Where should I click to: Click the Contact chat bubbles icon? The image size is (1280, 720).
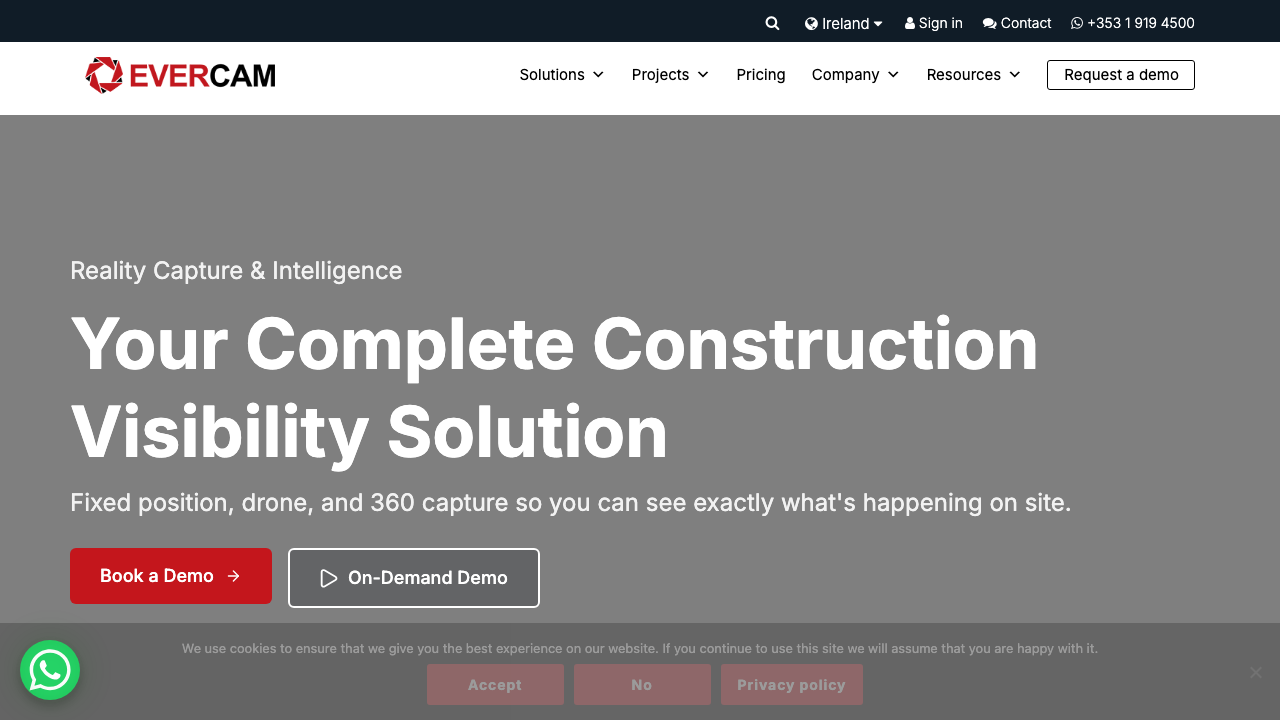pyautogui.click(x=989, y=23)
